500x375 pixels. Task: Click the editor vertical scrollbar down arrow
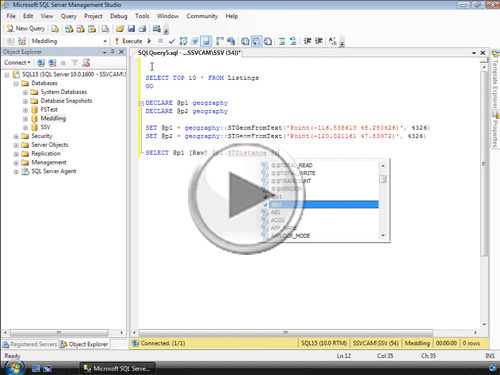coord(484,324)
